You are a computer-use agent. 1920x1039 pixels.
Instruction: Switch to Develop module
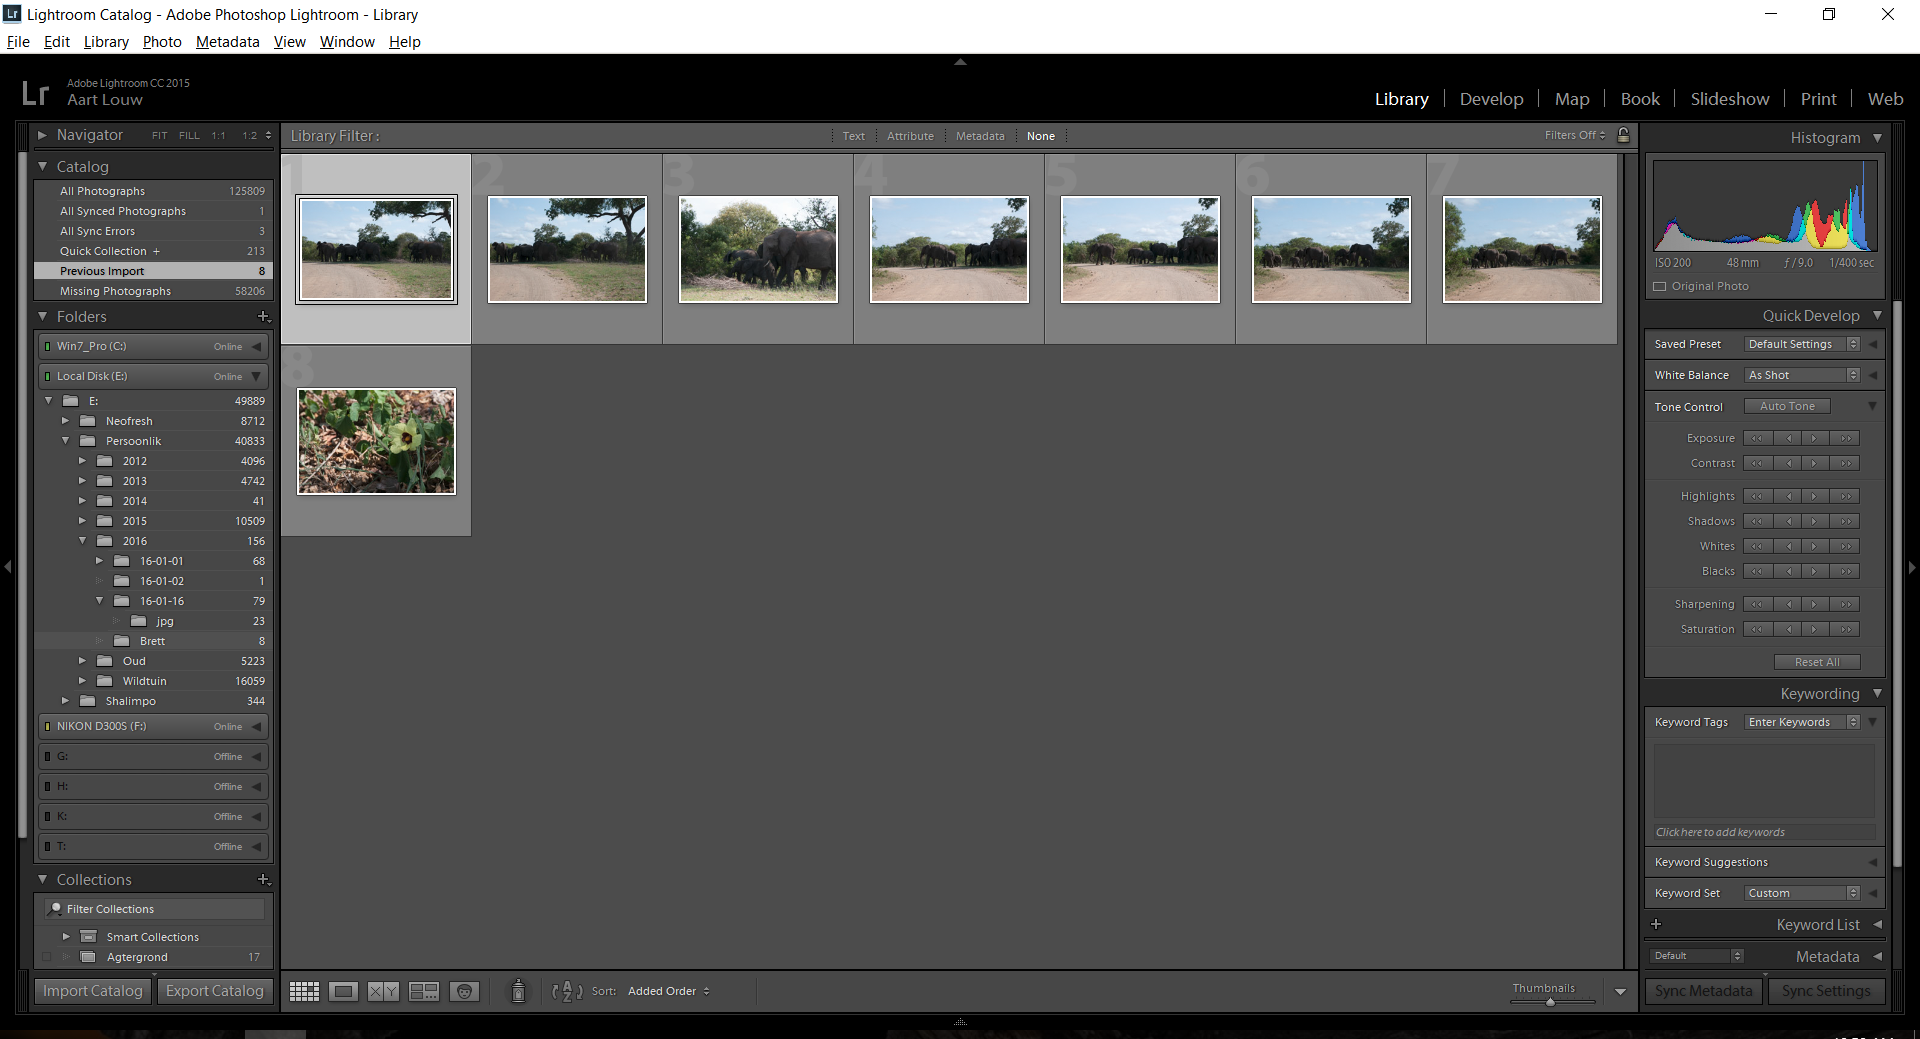(1491, 99)
